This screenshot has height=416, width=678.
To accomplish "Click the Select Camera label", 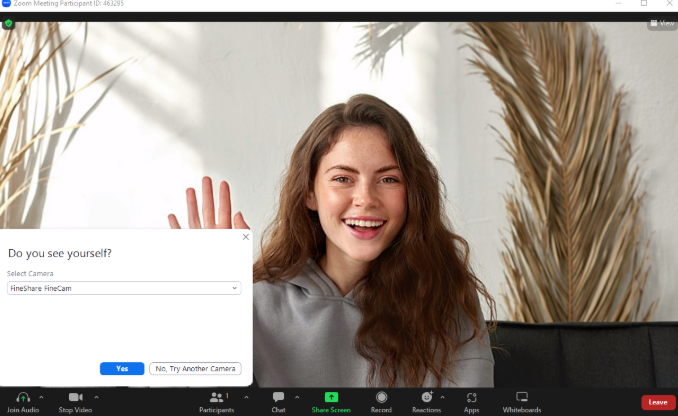I will (30, 274).
